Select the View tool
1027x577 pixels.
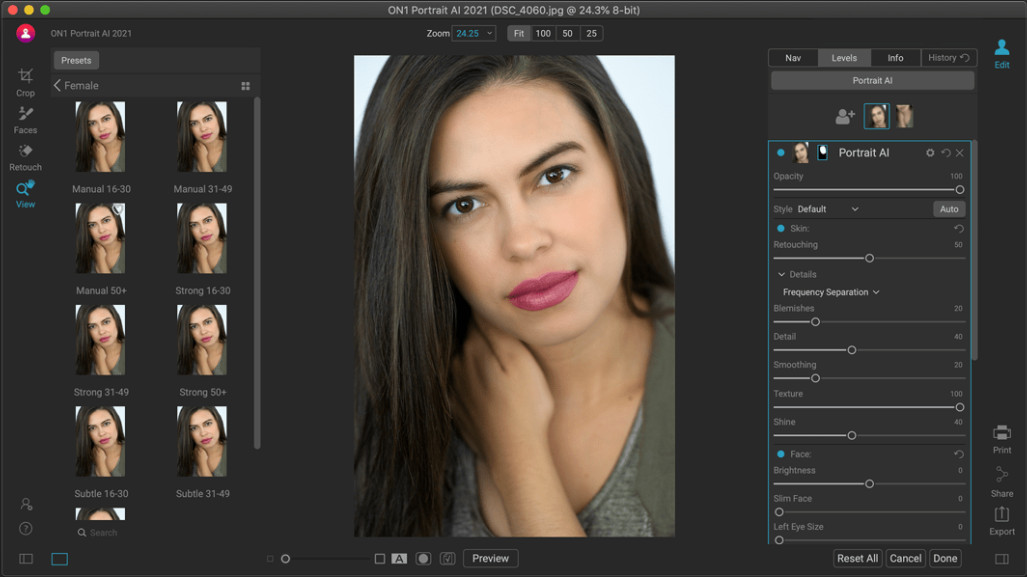[x=26, y=195]
